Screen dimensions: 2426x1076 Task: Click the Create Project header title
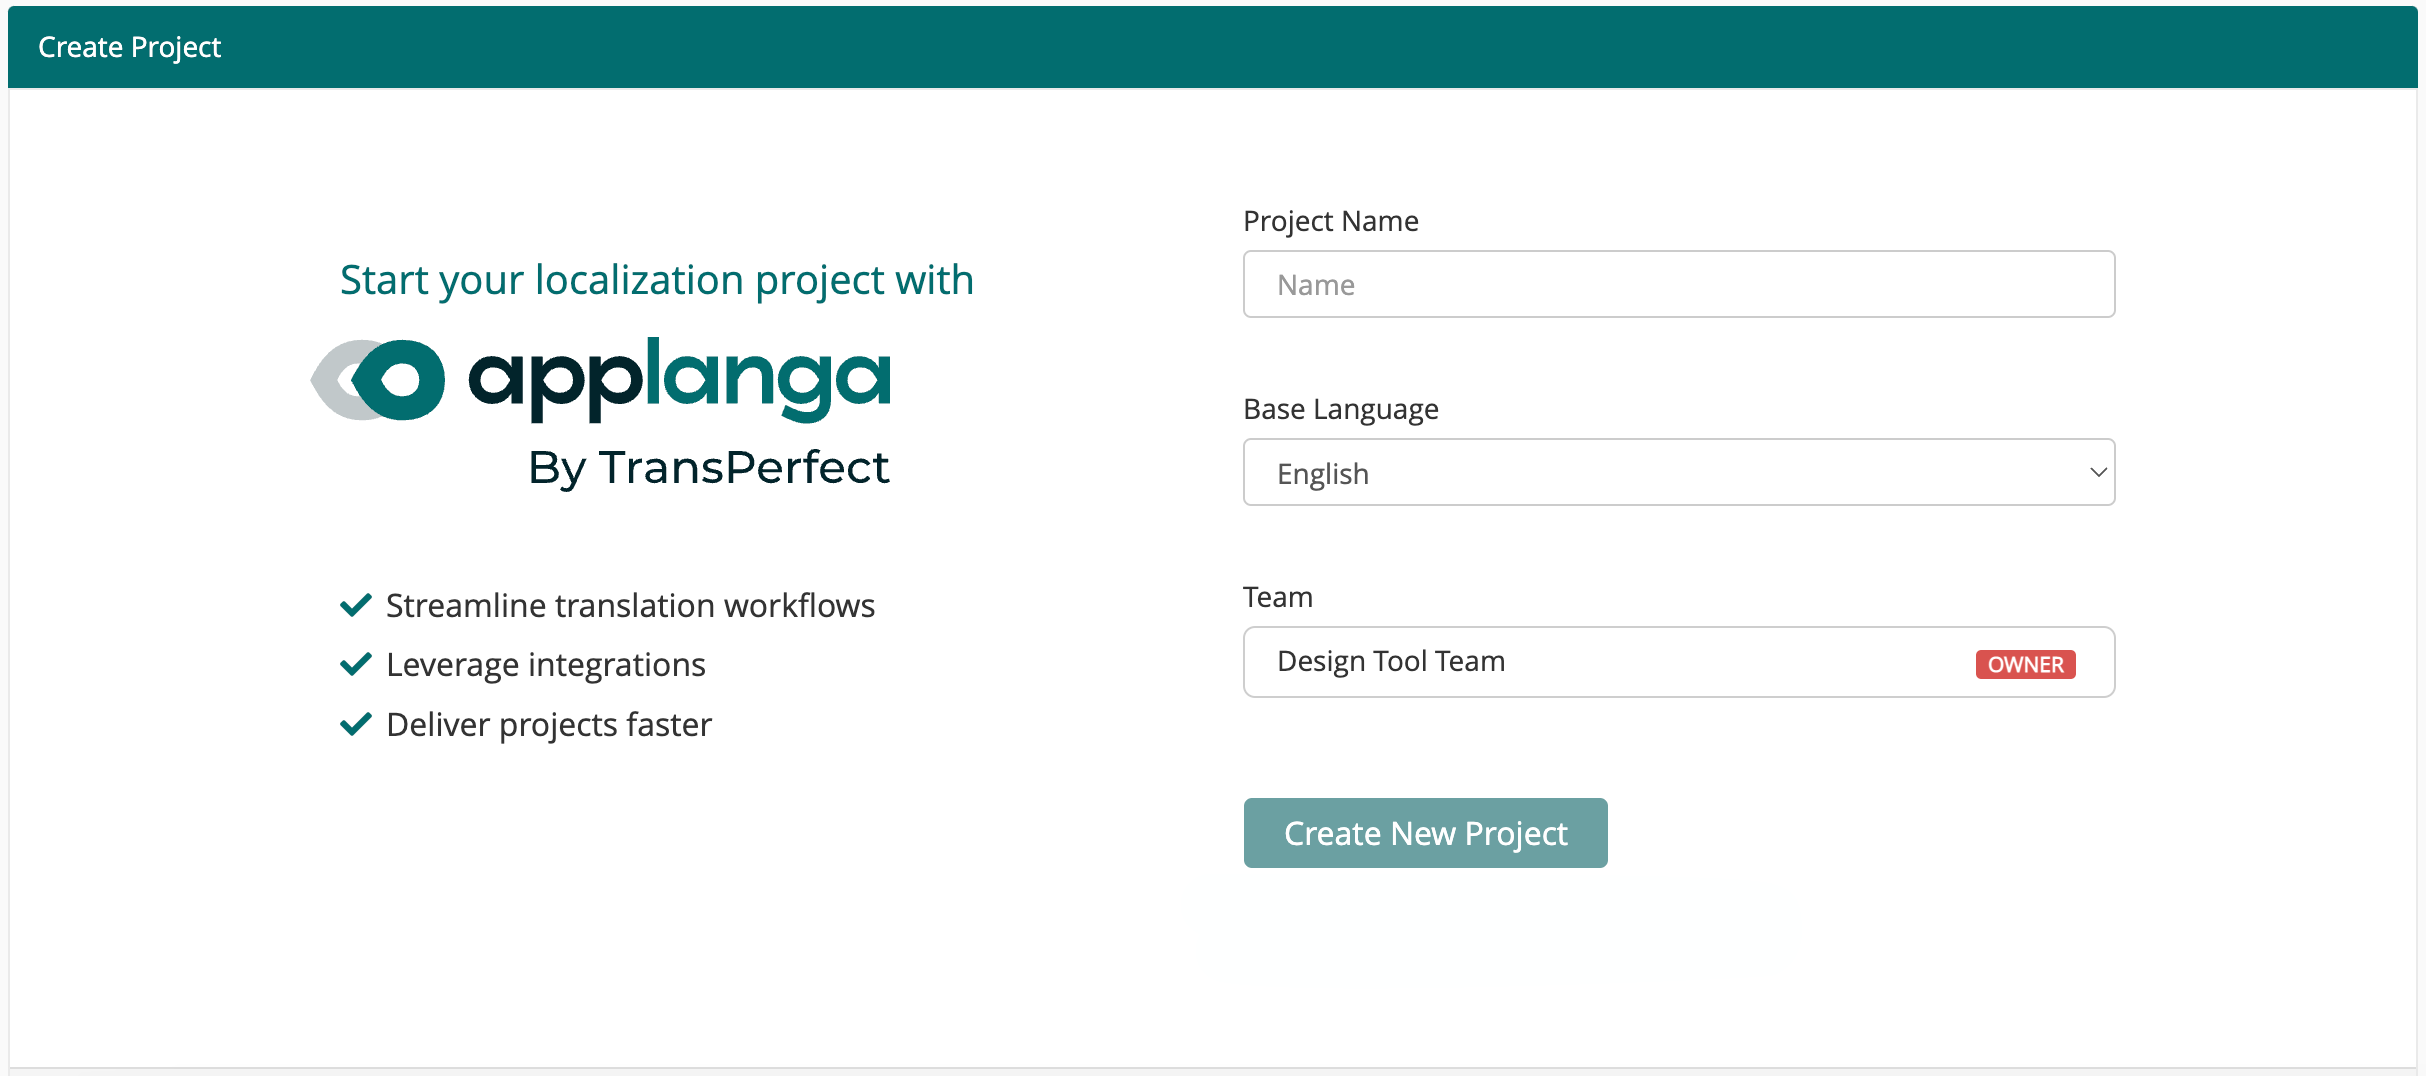(129, 47)
